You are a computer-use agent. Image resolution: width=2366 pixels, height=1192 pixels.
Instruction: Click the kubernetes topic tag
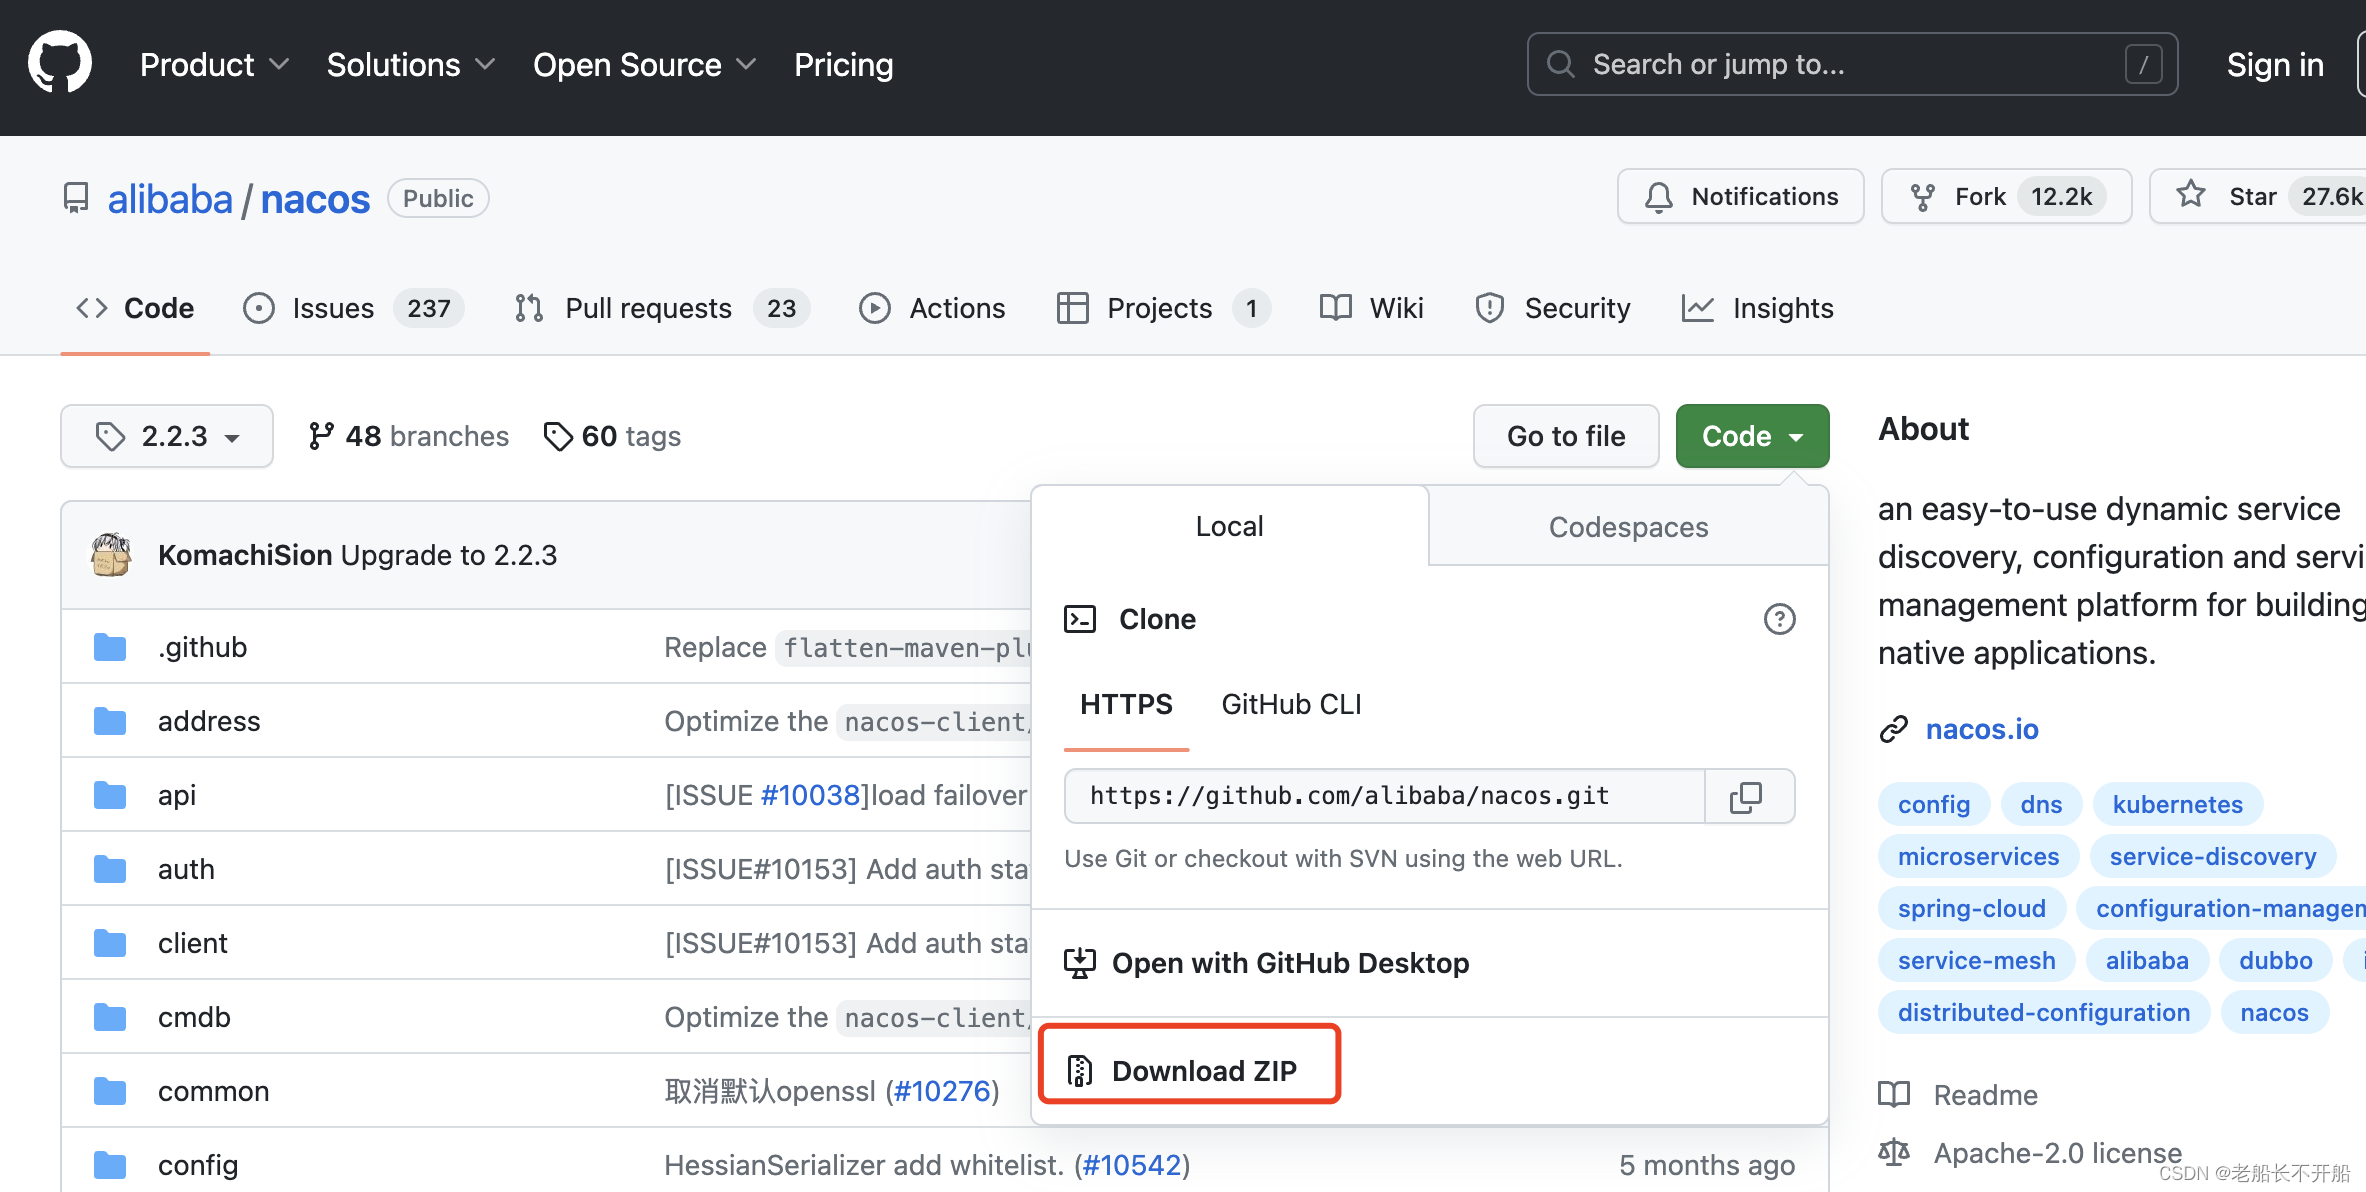(x=2177, y=804)
